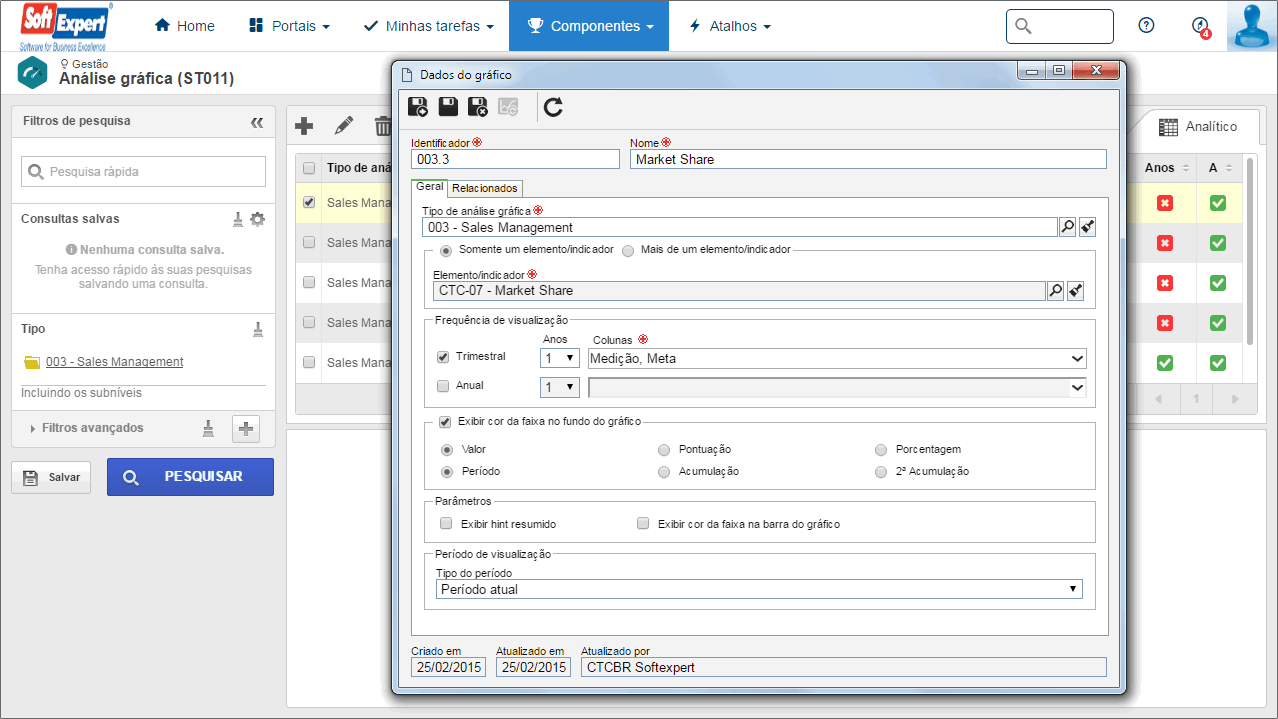Click the save and close disk icon
Image resolution: width=1278 pixels, height=719 pixels.
click(478, 107)
